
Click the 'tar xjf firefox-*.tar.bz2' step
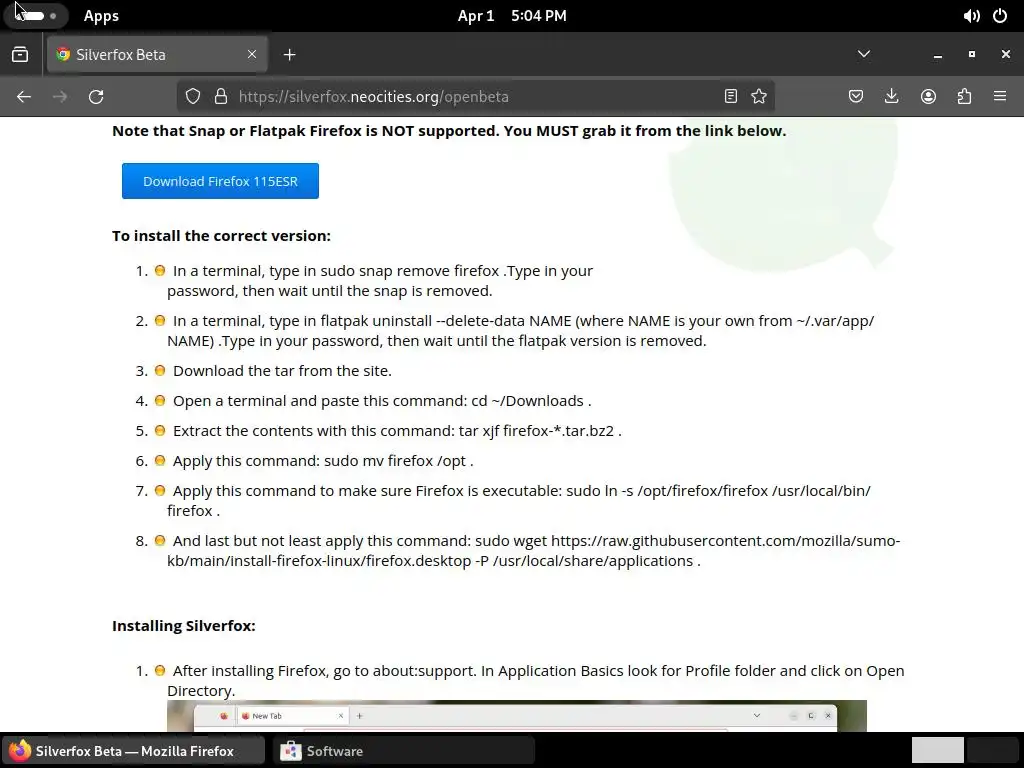(396, 431)
